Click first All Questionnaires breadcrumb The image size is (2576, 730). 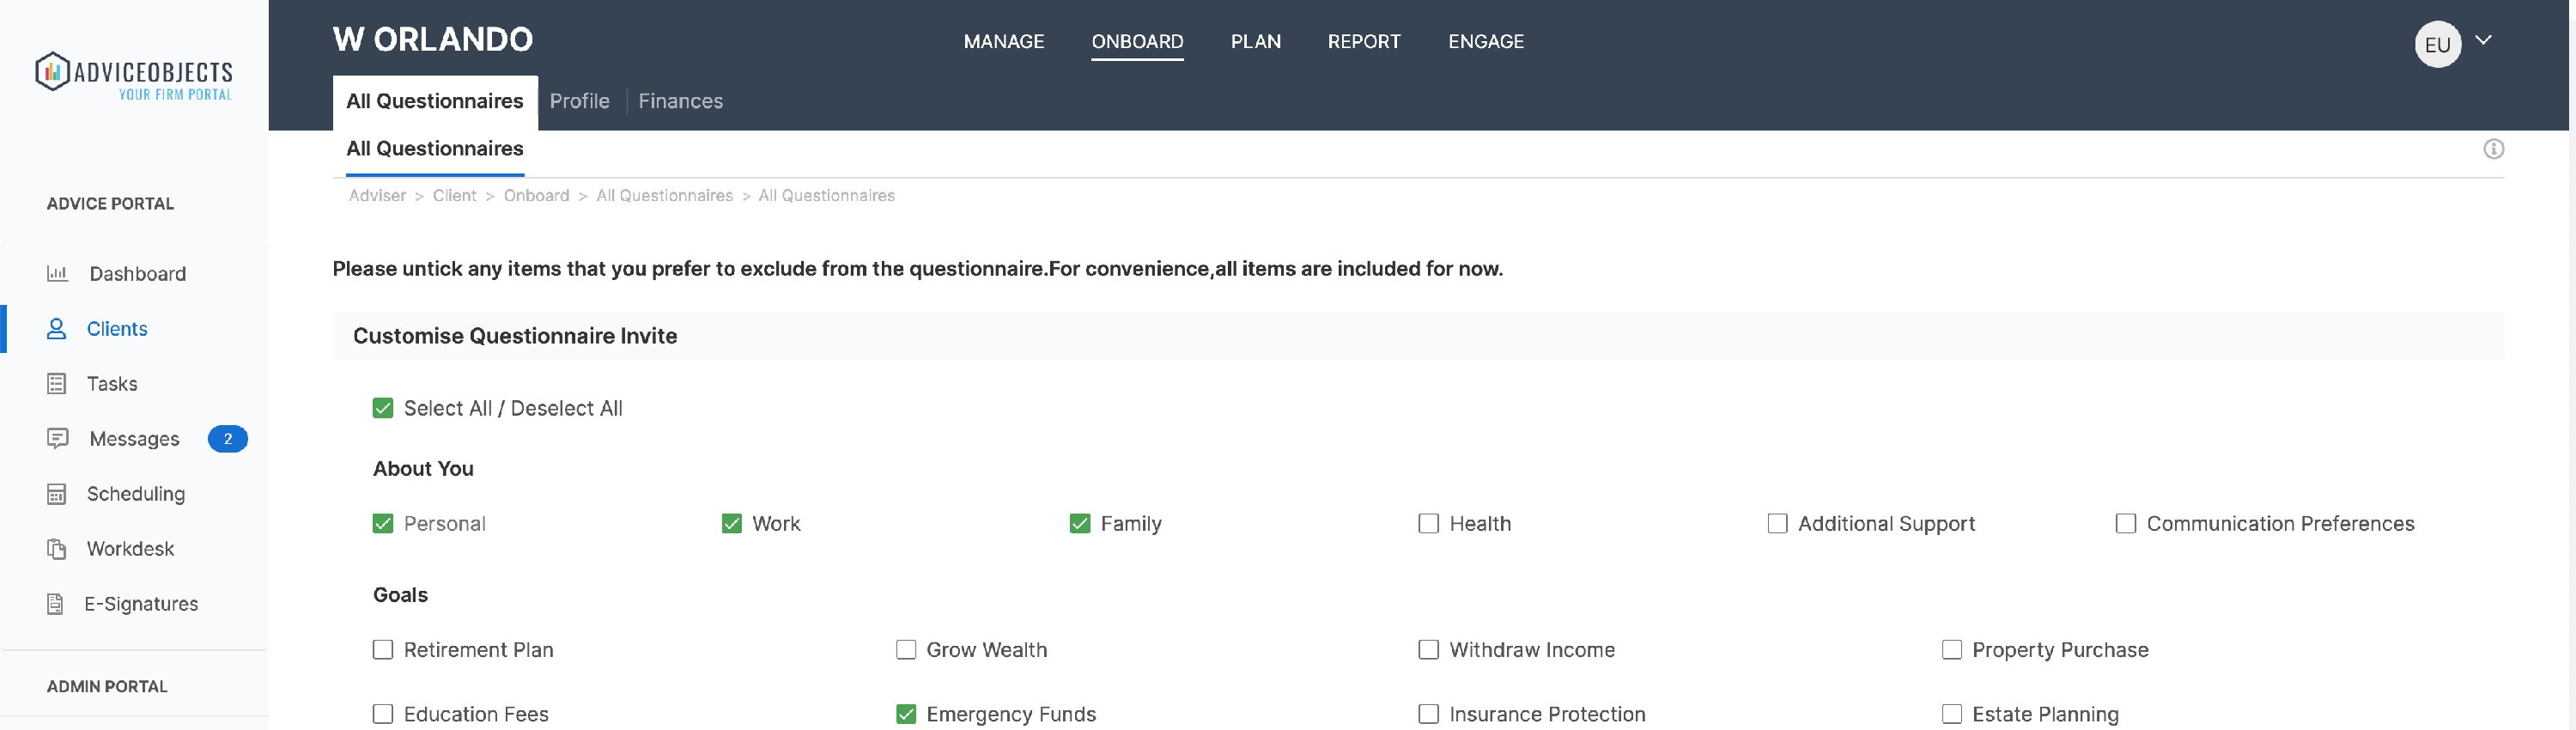tap(664, 195)
